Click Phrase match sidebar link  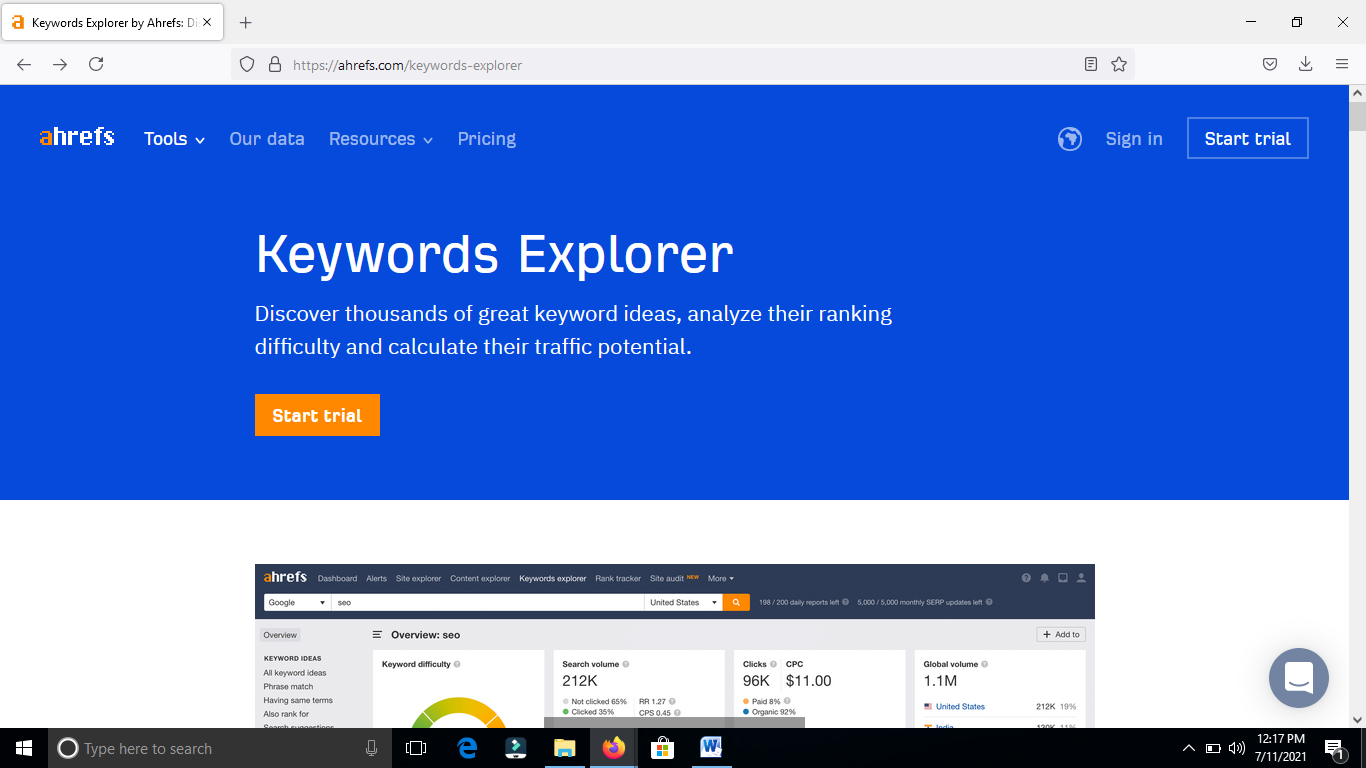point(288,687)
